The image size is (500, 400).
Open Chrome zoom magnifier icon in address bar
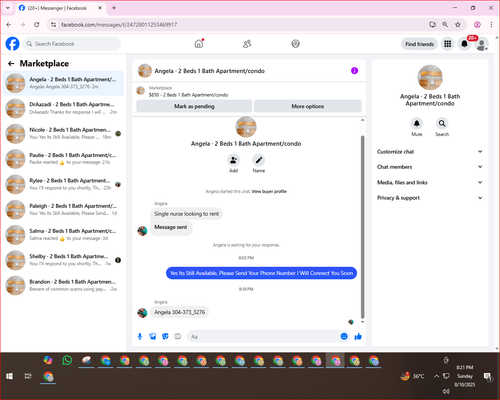[445, 24]
